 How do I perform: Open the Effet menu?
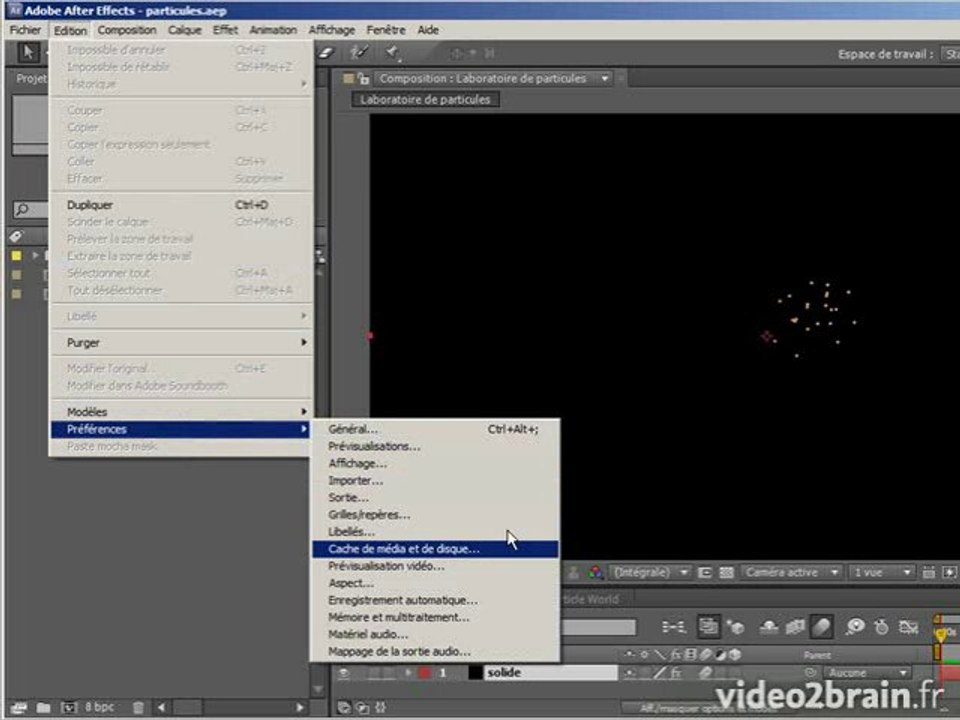[x=225, y=30]
